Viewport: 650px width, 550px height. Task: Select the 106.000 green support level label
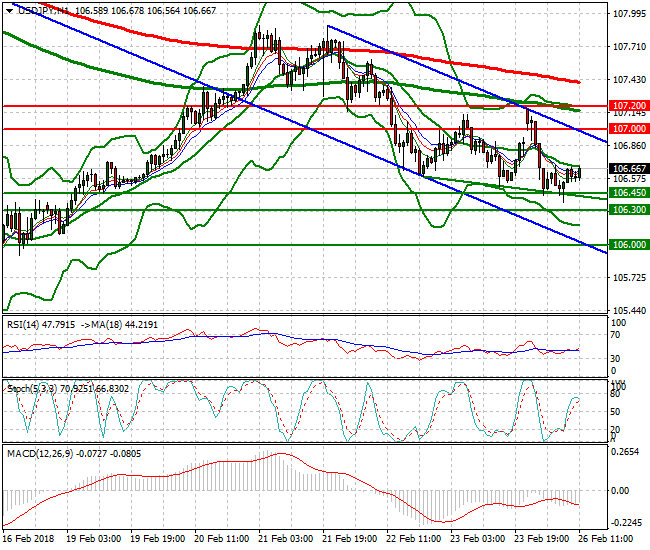pyautogui.click(x=629, y=245)
